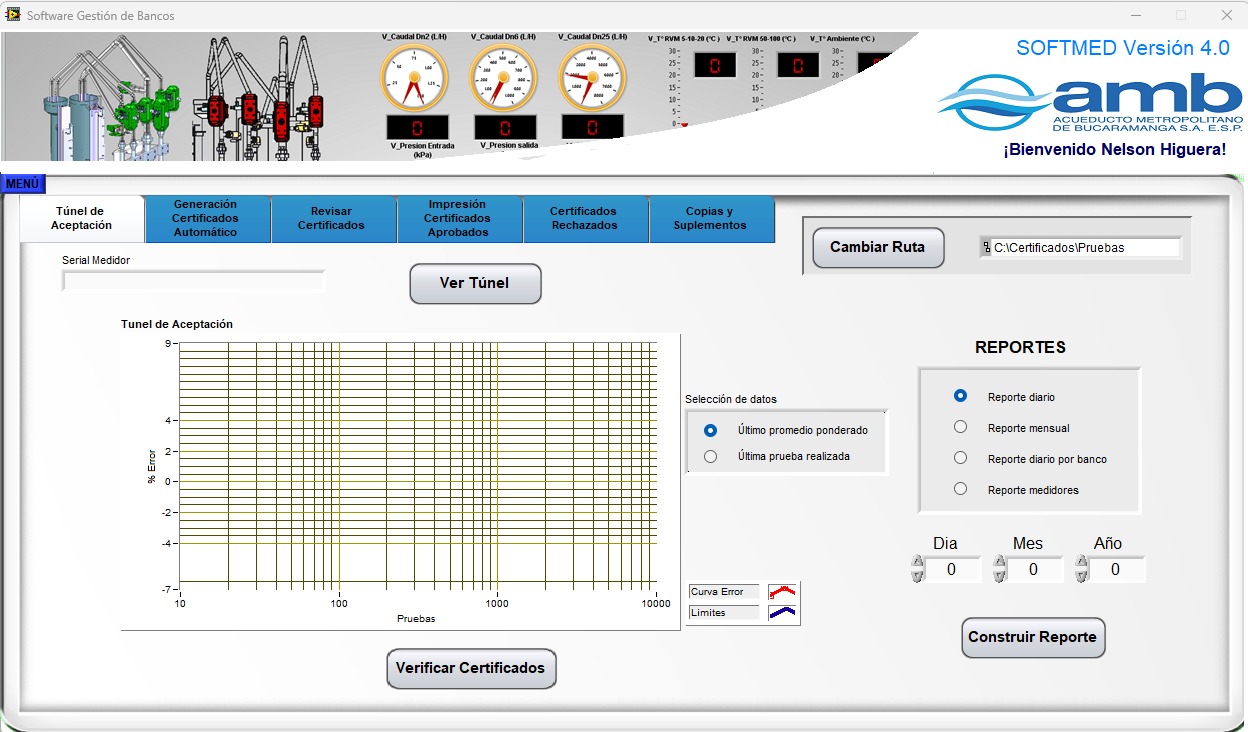Click the Ver Túnel button
The height and width of the screenshot is (732, 1248).
click(475, 283)
